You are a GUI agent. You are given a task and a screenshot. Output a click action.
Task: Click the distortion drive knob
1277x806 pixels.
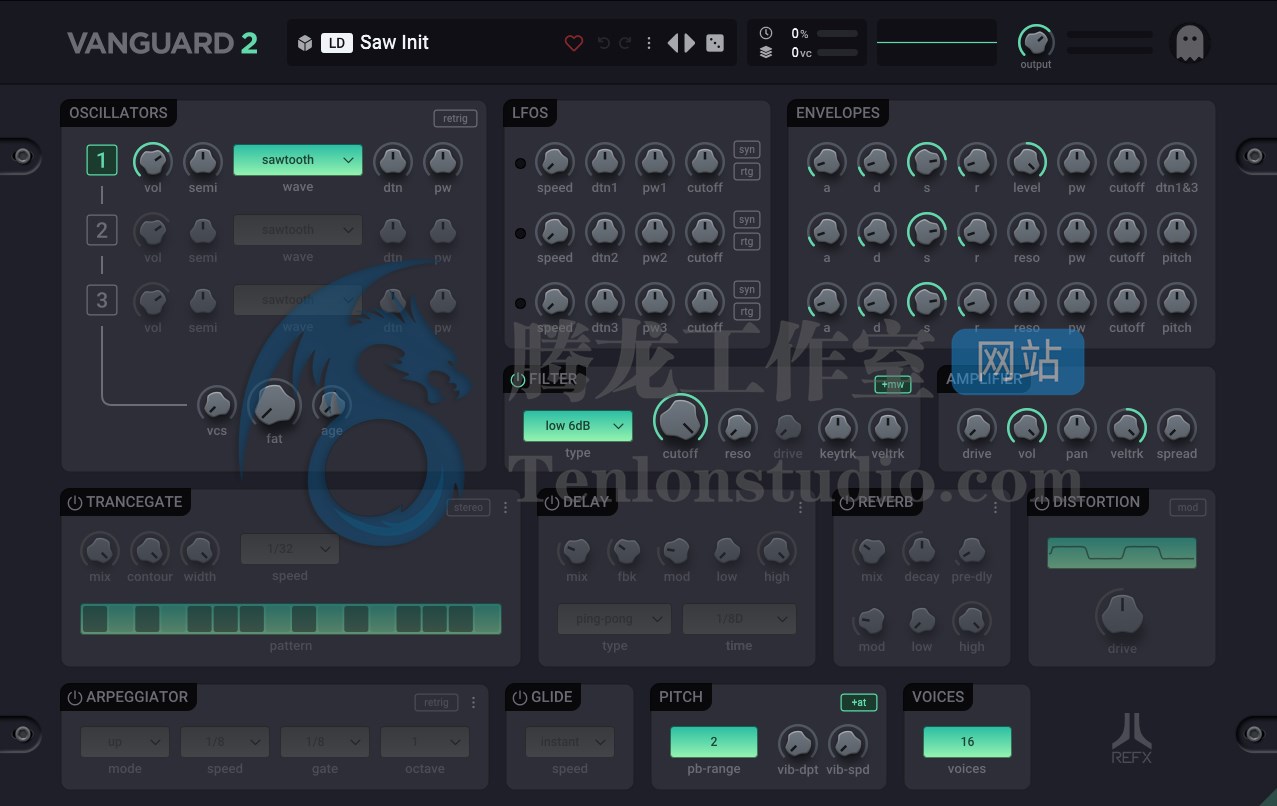pos(1122,615)
